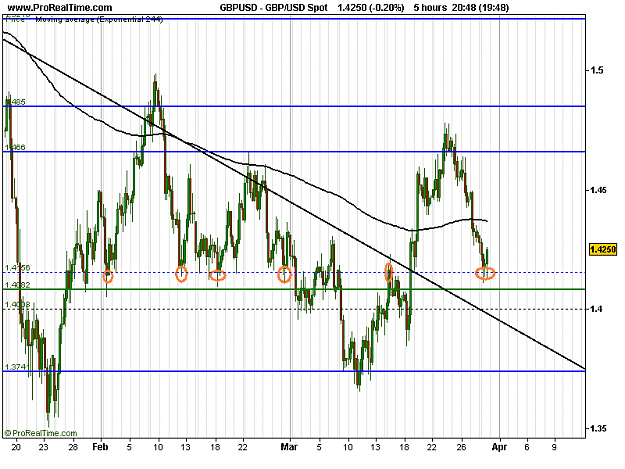Select the Moving average (Exponential 244) label
625x469 pixels.
coord(99,19)
